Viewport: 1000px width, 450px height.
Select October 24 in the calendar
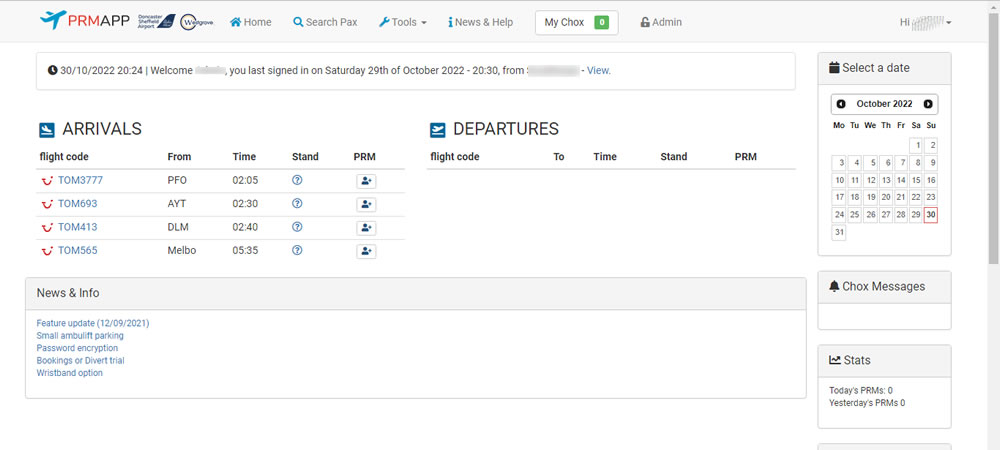click(x=839, y=215)
